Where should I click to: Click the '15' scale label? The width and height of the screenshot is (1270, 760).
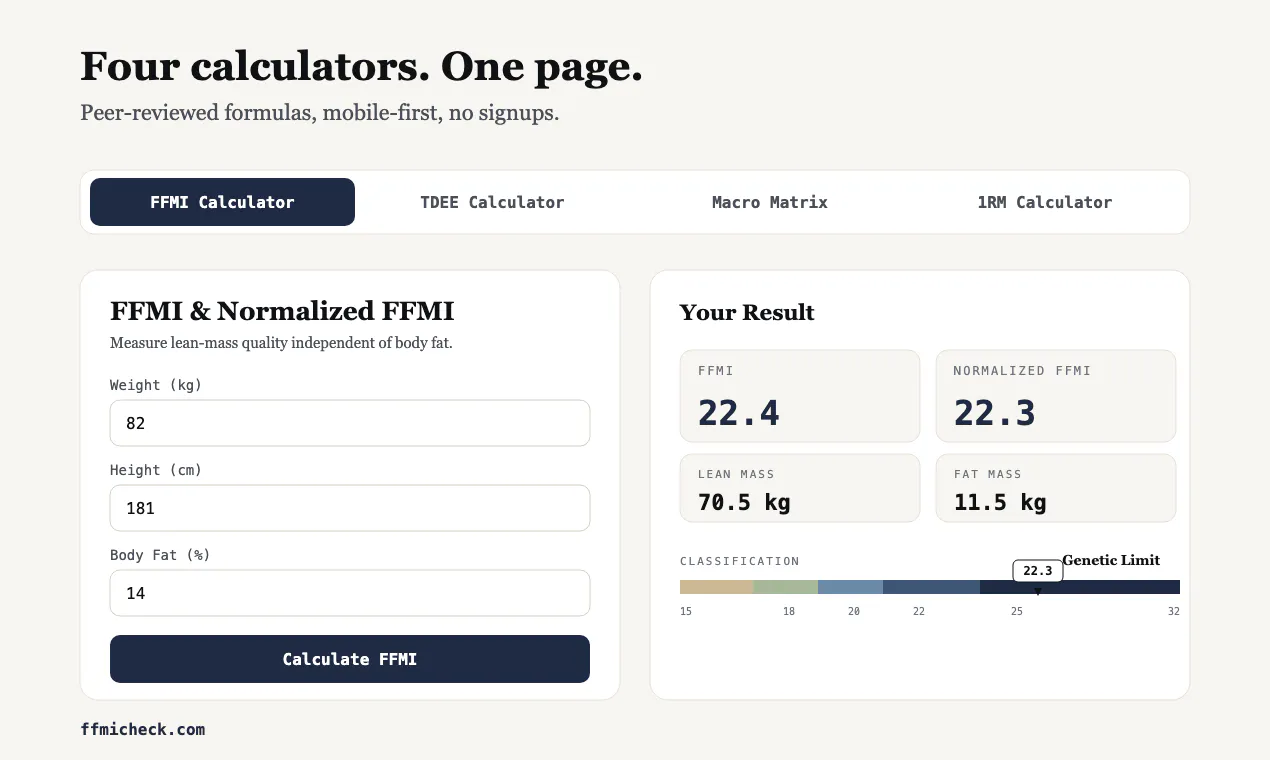pyautogui.click(x=686, y=611)
